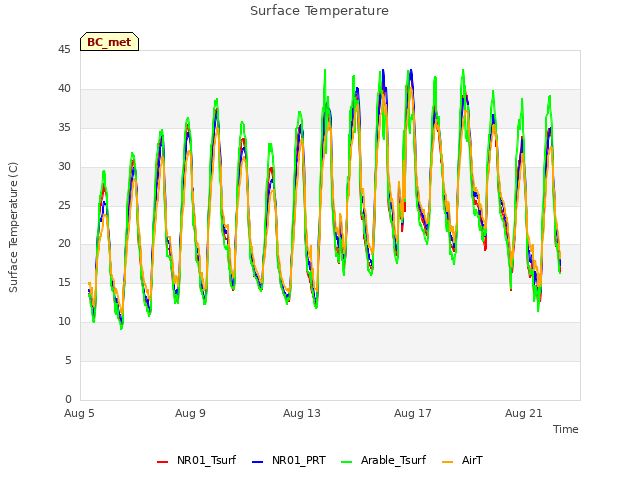Click the 35 y-axis tick label
640x480 pixels.
[64, 127]
